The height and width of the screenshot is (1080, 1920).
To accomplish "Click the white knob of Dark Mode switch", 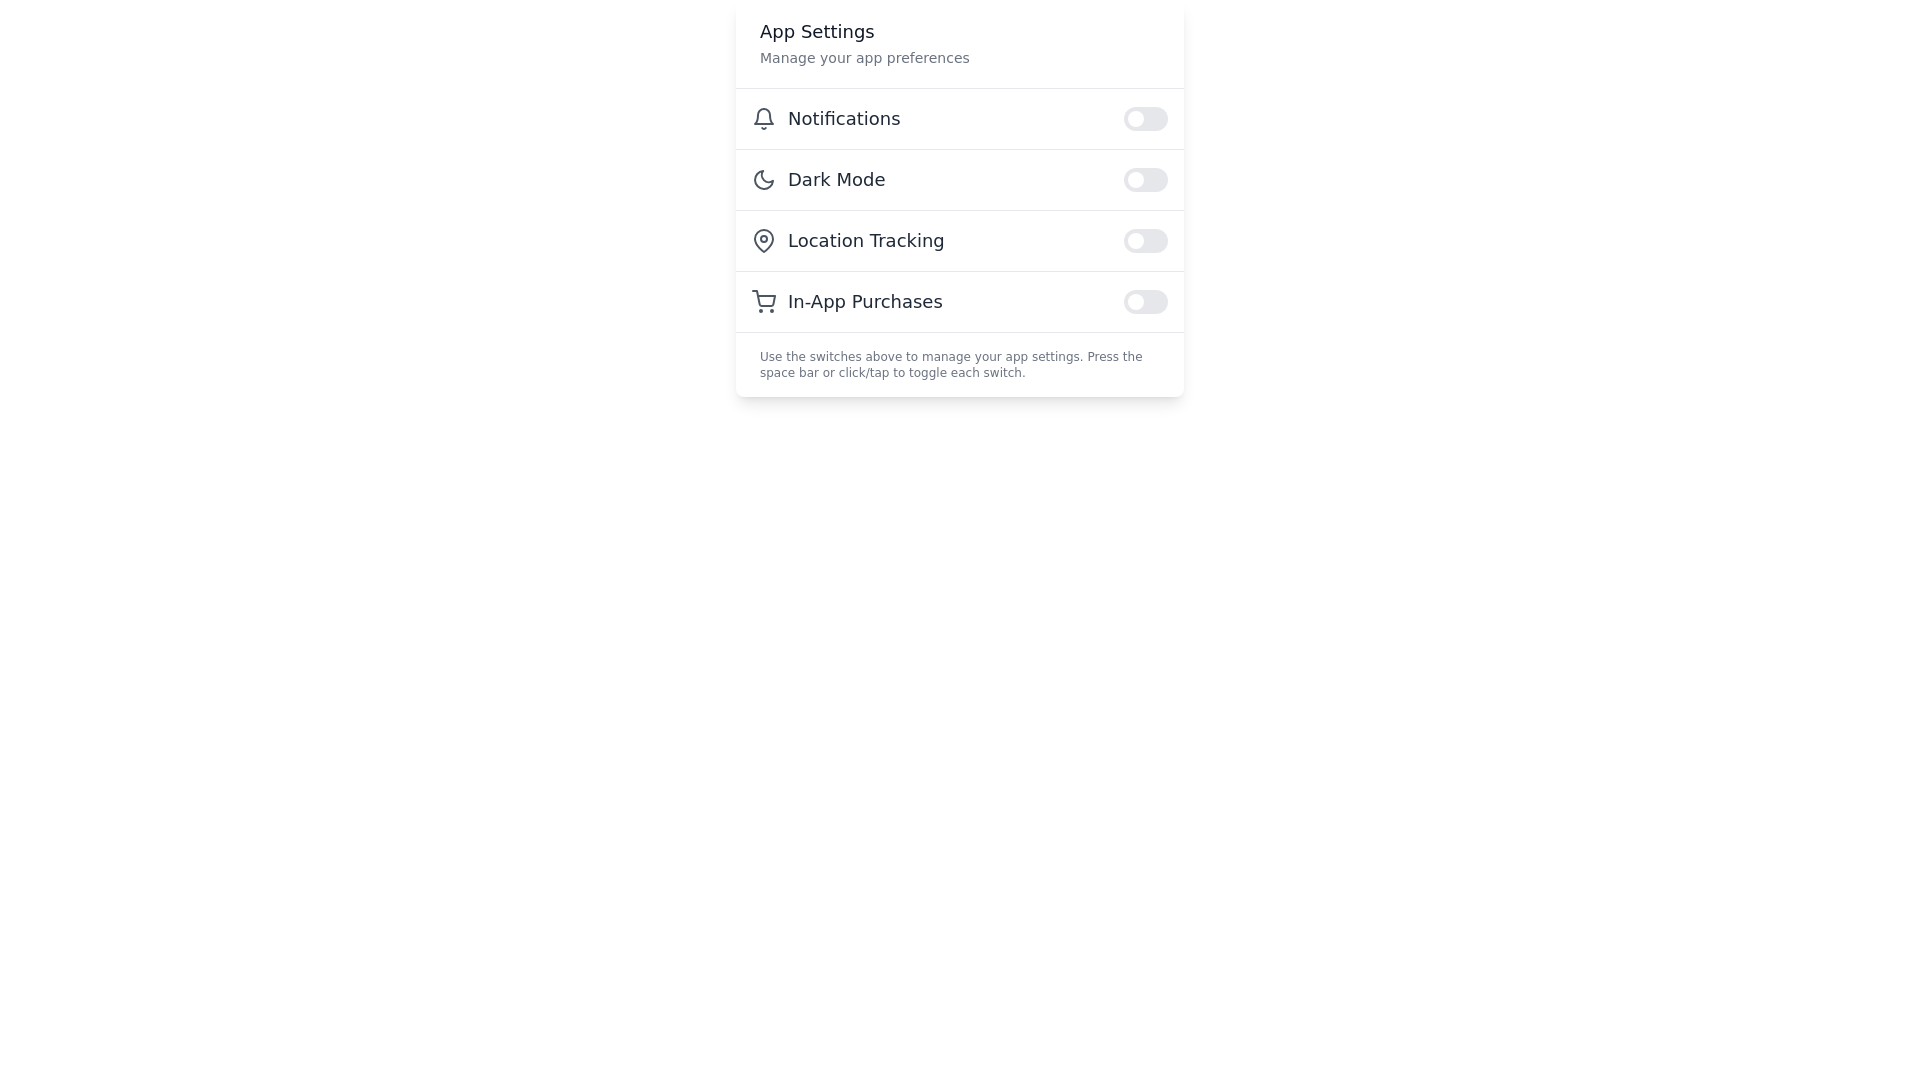I will (1136, 180).
